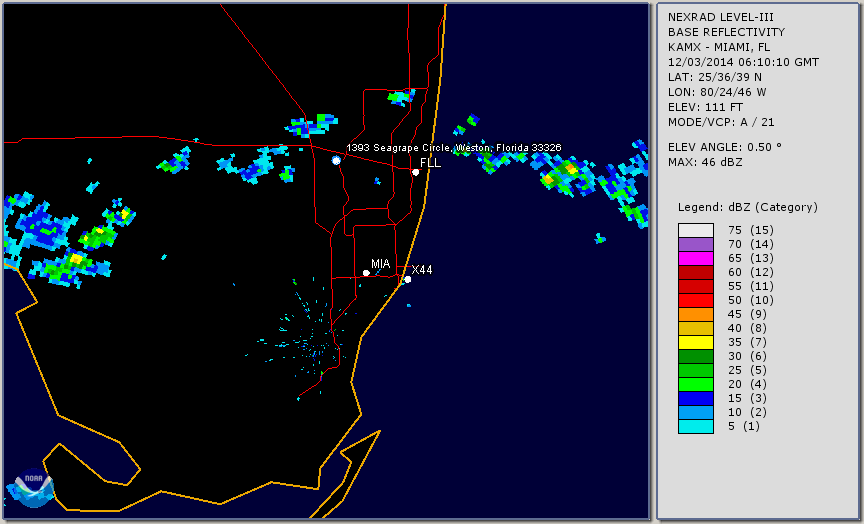The height and width of the screenshot is (524, 864).
Task: Click the ELEV: 111 FT text
Action: (705, 107)
